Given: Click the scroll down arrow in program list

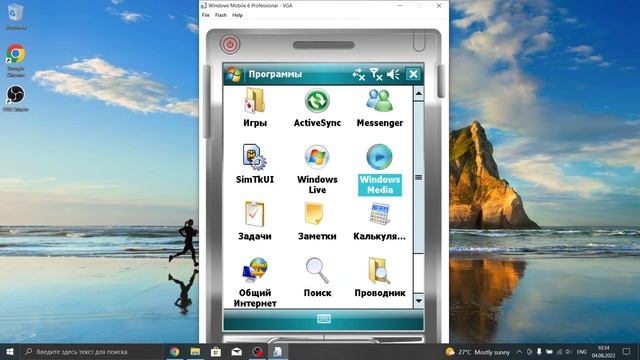Looking at the screenshot, I should [x=418, y=301].
